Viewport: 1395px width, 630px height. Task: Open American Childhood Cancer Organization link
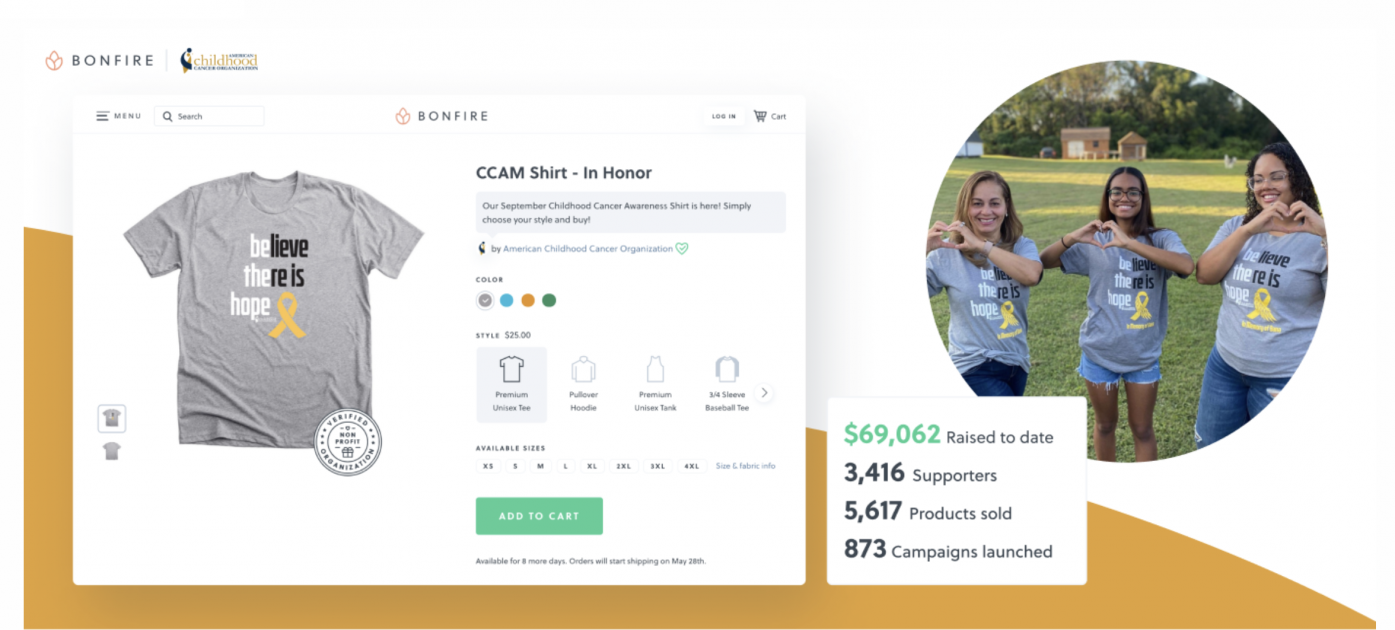[x=588, y=249]
